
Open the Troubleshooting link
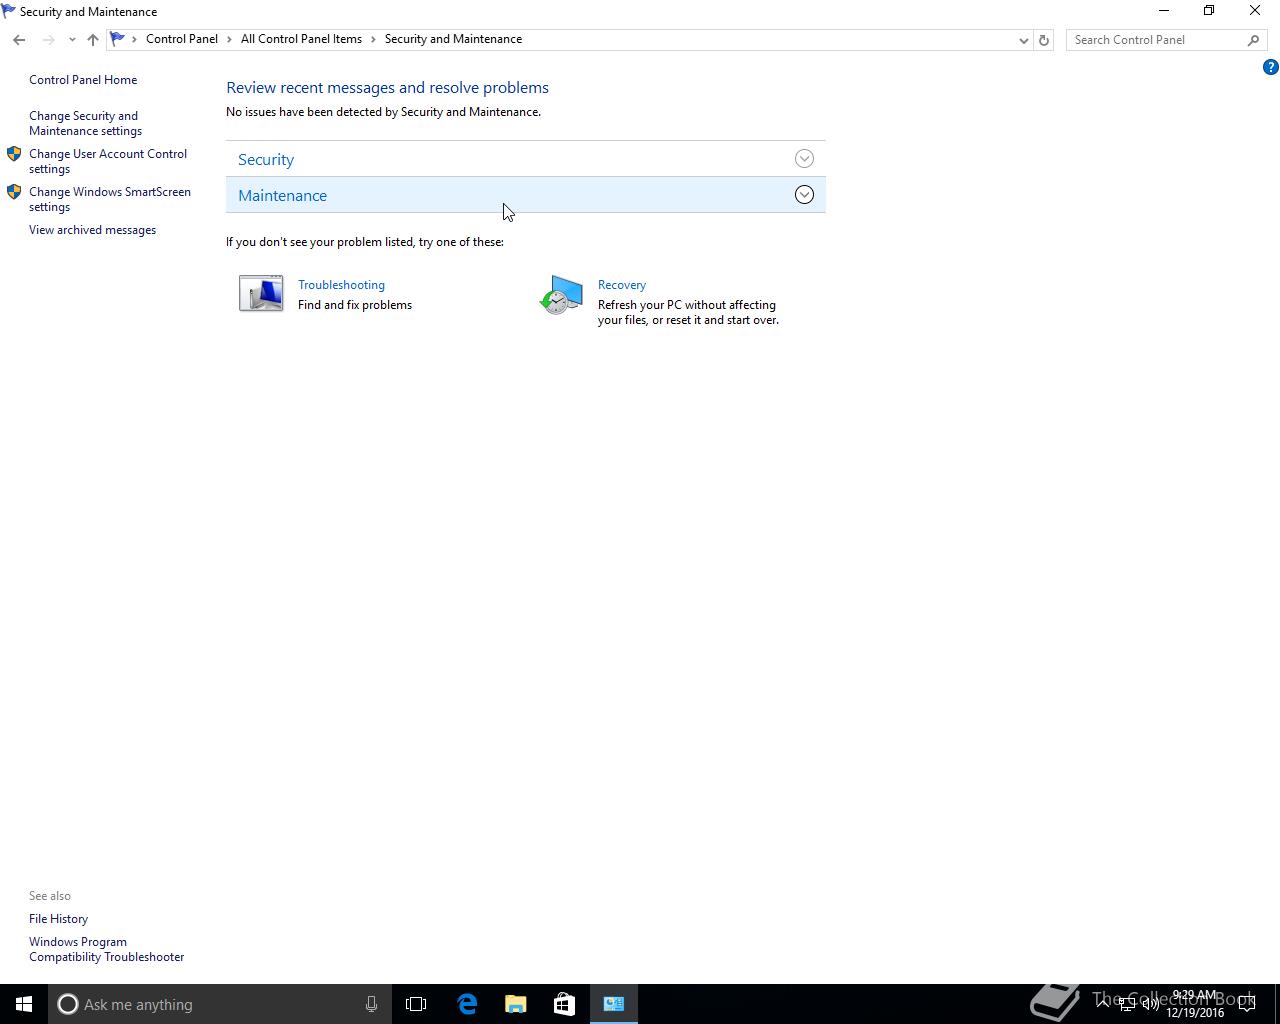pyautogui.click(x=341, y=285)
